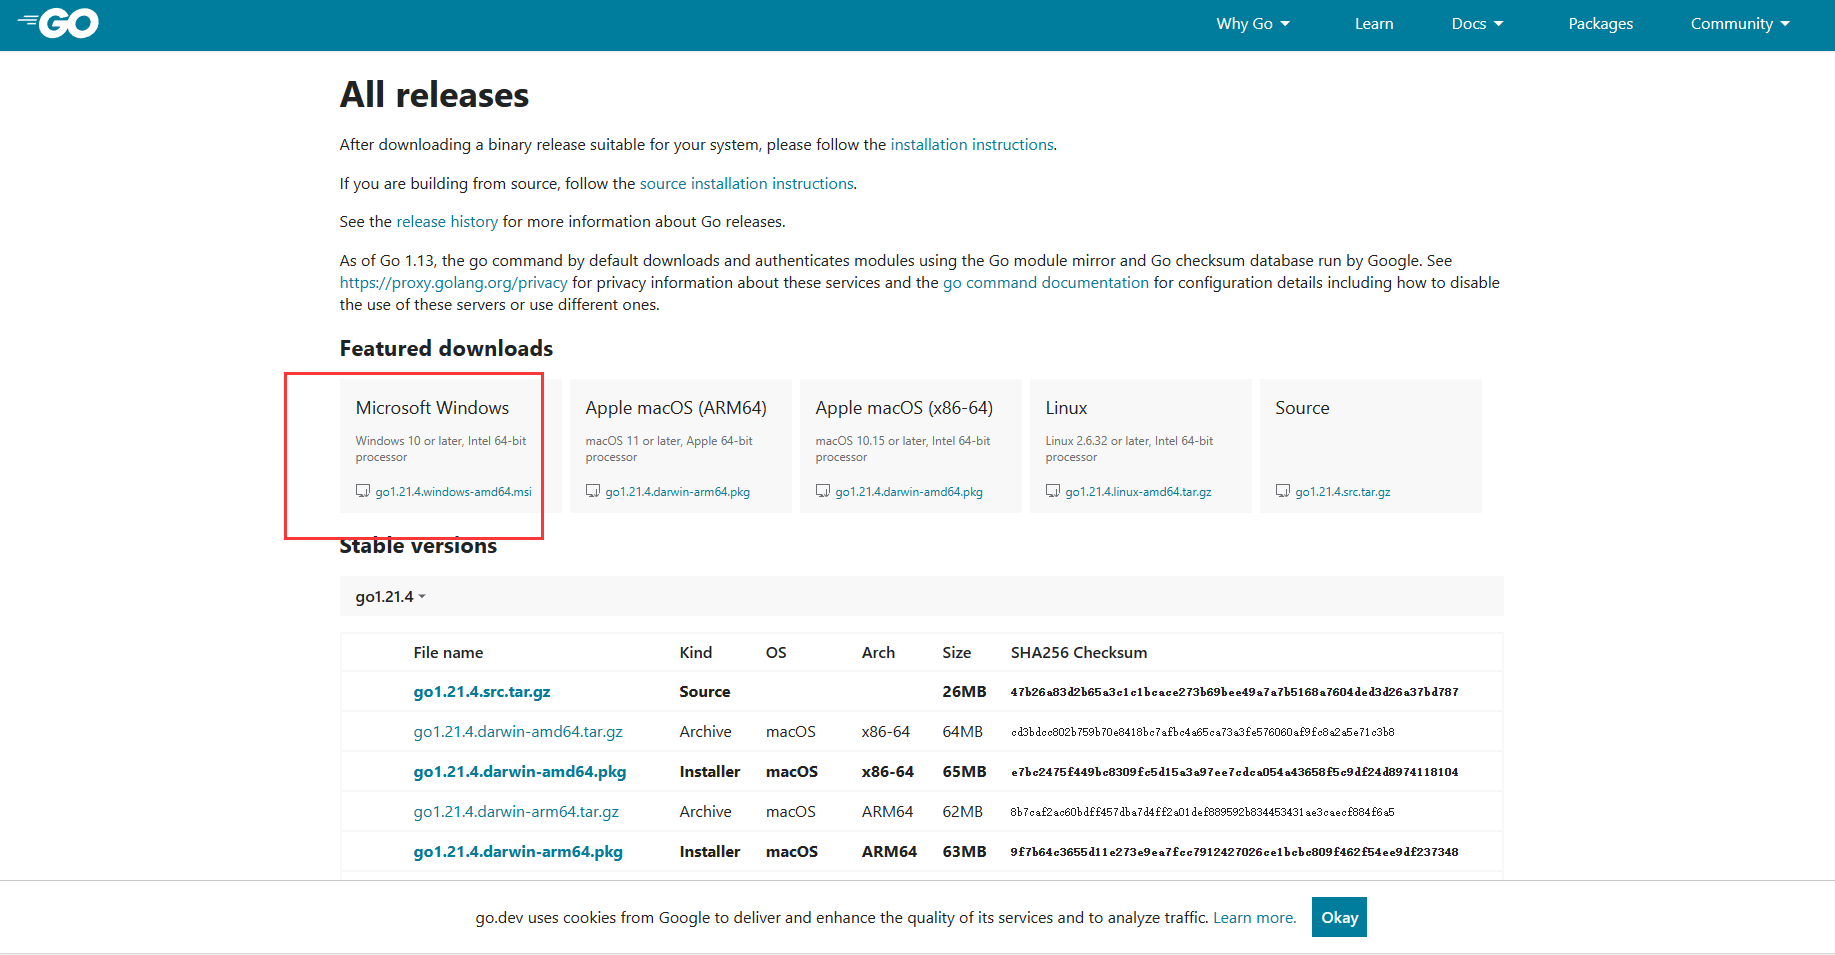
Task: Accept cookies with Okay button
Action: [1339, 917]
